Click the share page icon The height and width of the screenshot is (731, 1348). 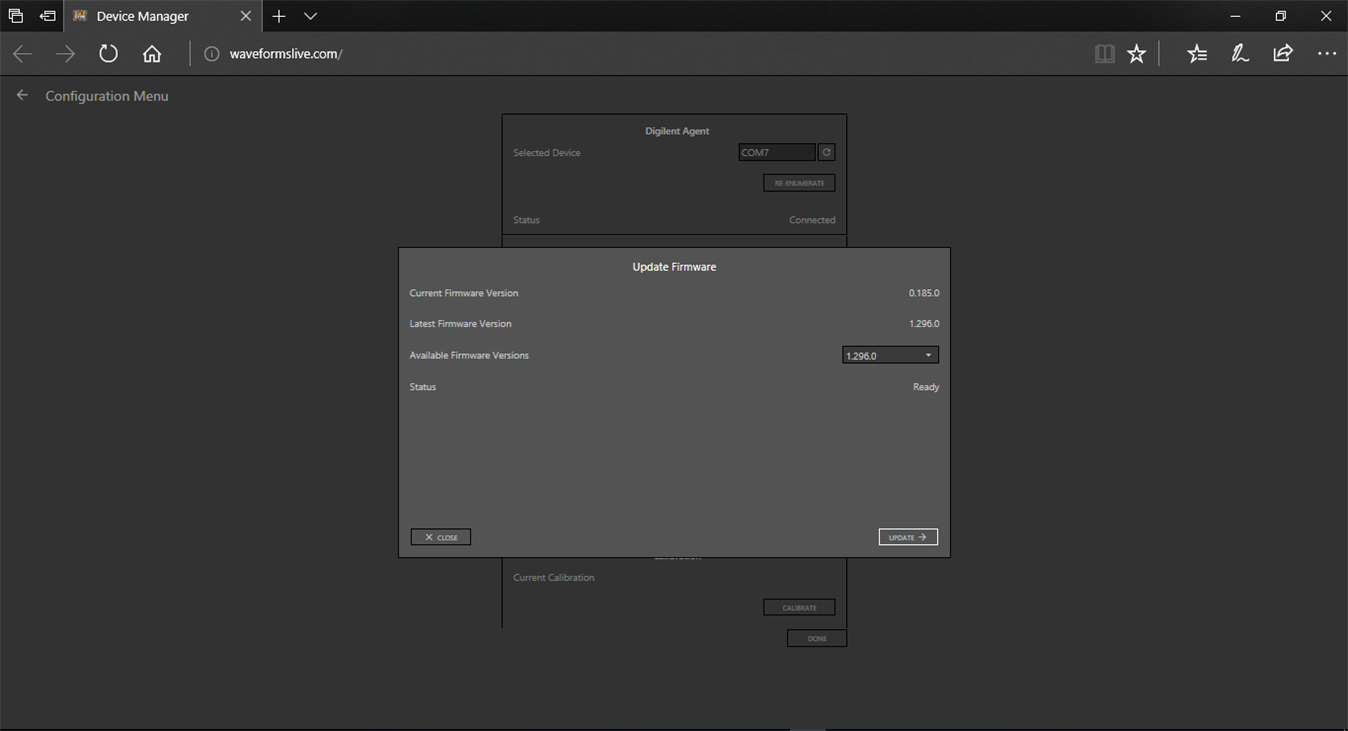click(x=1283, y=54)
